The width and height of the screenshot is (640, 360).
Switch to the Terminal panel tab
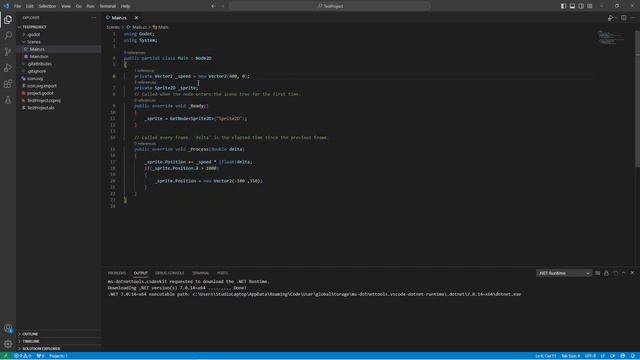tap(200, 273)
